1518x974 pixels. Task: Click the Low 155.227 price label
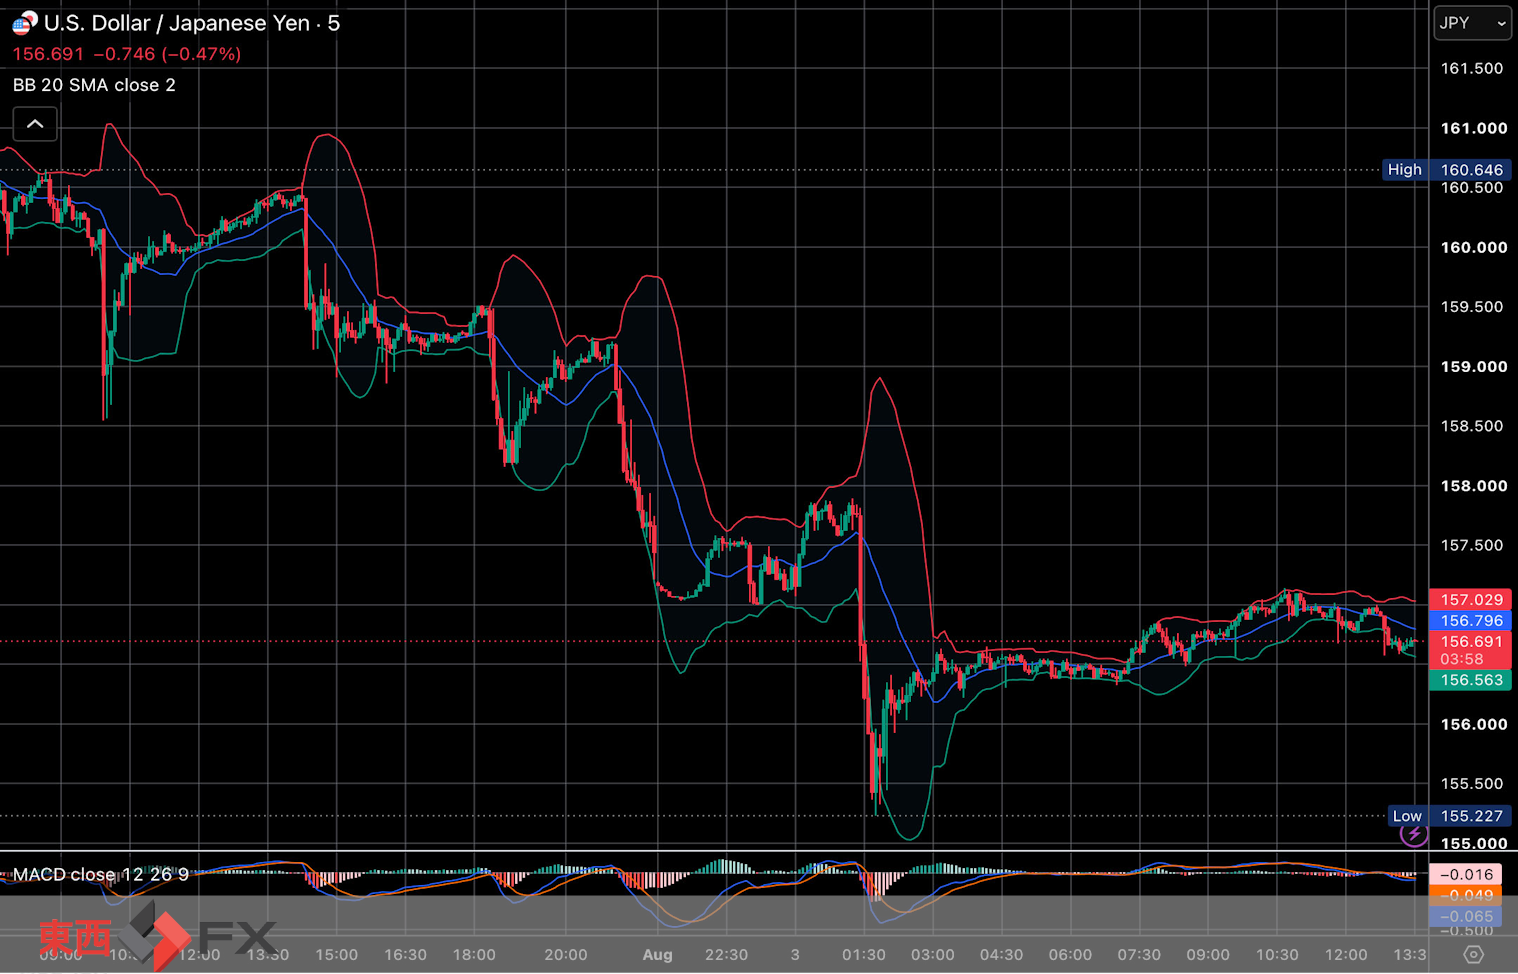[1450, 816]
